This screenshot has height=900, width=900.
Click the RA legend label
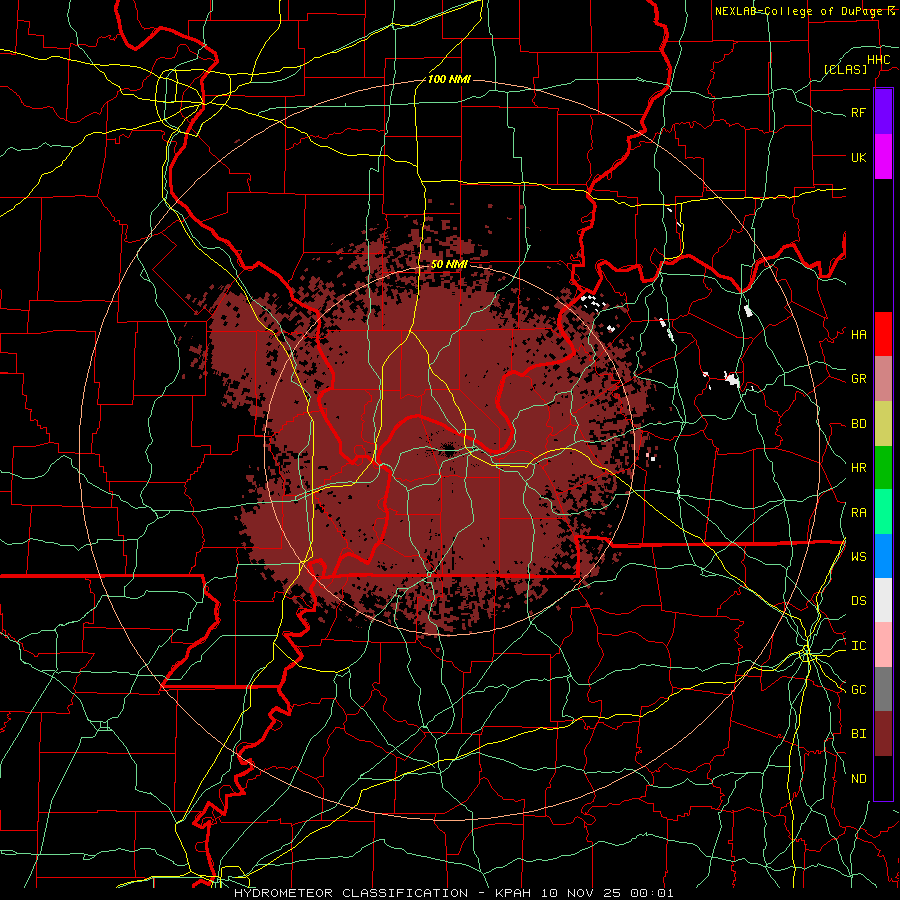pos(859,513)
